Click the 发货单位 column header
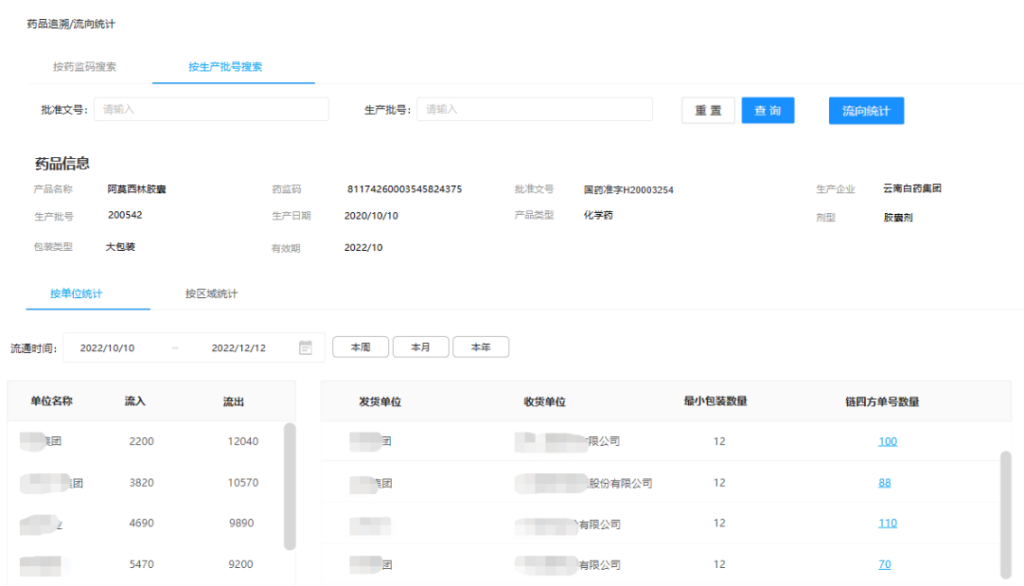Image resolution: width=1024 pixels, height=586 pixels. point(380,402)
